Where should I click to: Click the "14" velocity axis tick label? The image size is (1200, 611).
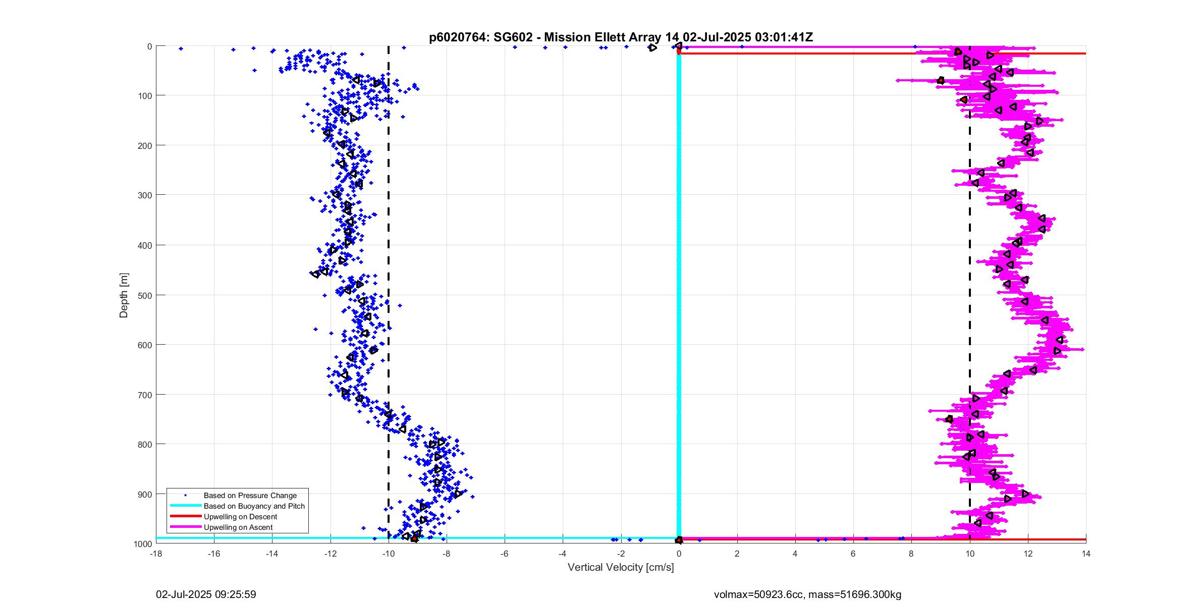tap(1086, 553)
